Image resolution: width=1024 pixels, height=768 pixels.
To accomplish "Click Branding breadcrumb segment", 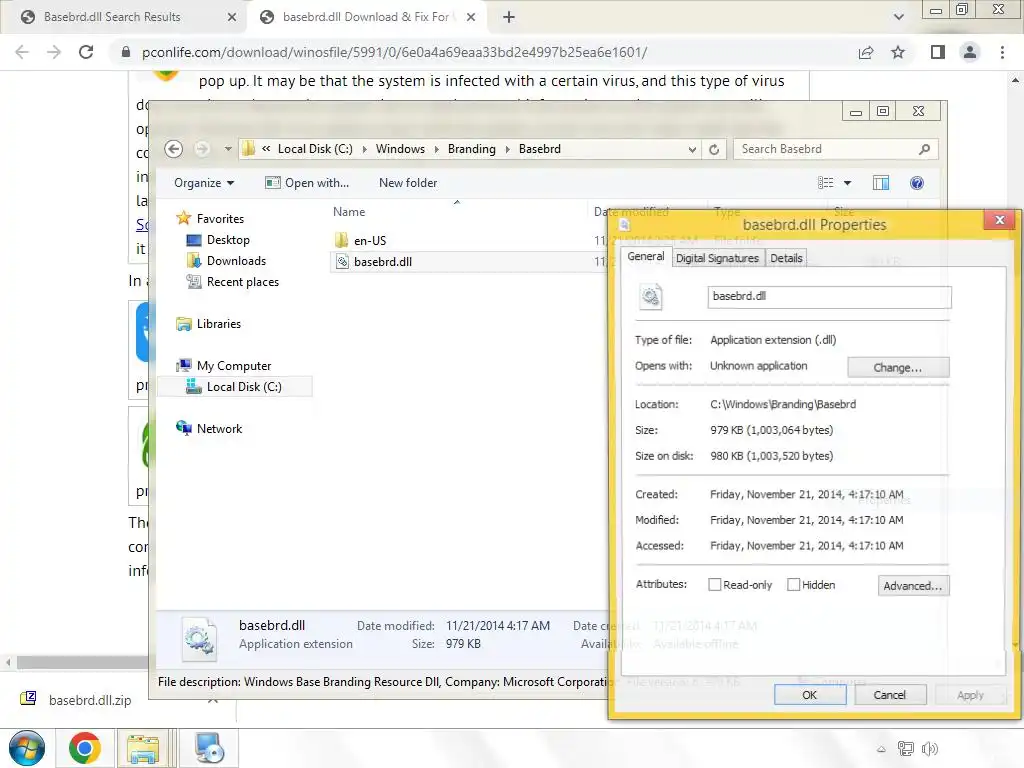I will tap(472, 149).
